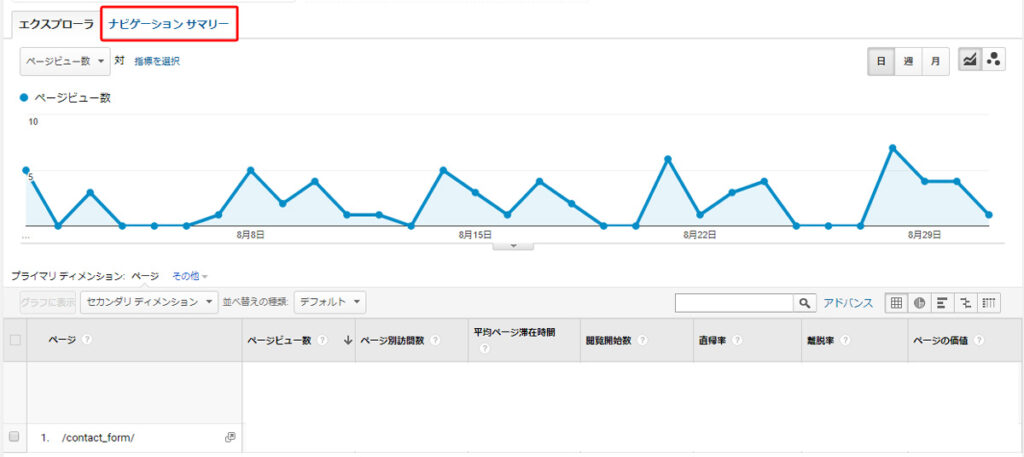Image resolution: width=1024 pixels, height=457 pixels.
Task: Select the comparison view icon
Action: pyautogui.click(x=965, y=302)
